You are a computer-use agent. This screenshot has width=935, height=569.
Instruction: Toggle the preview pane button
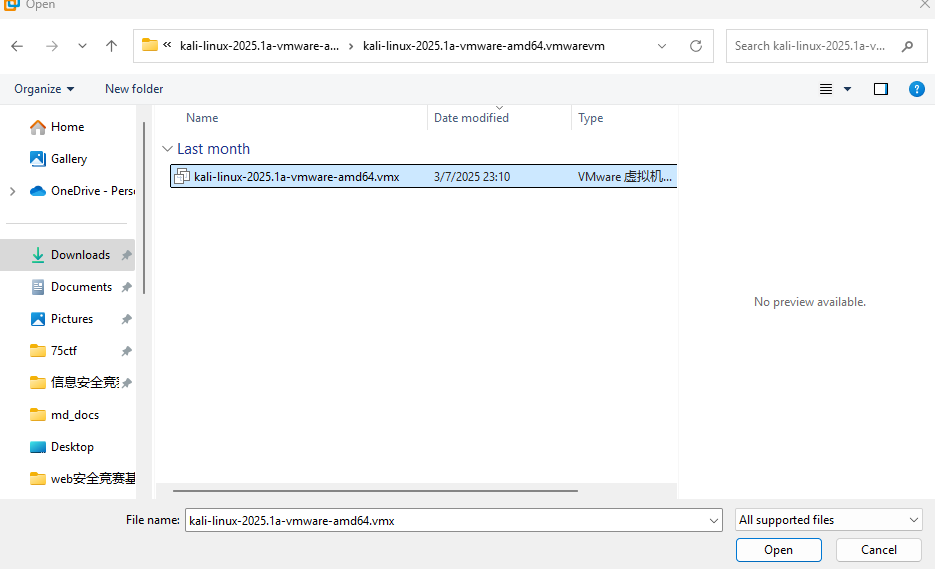tap(881, 89)
